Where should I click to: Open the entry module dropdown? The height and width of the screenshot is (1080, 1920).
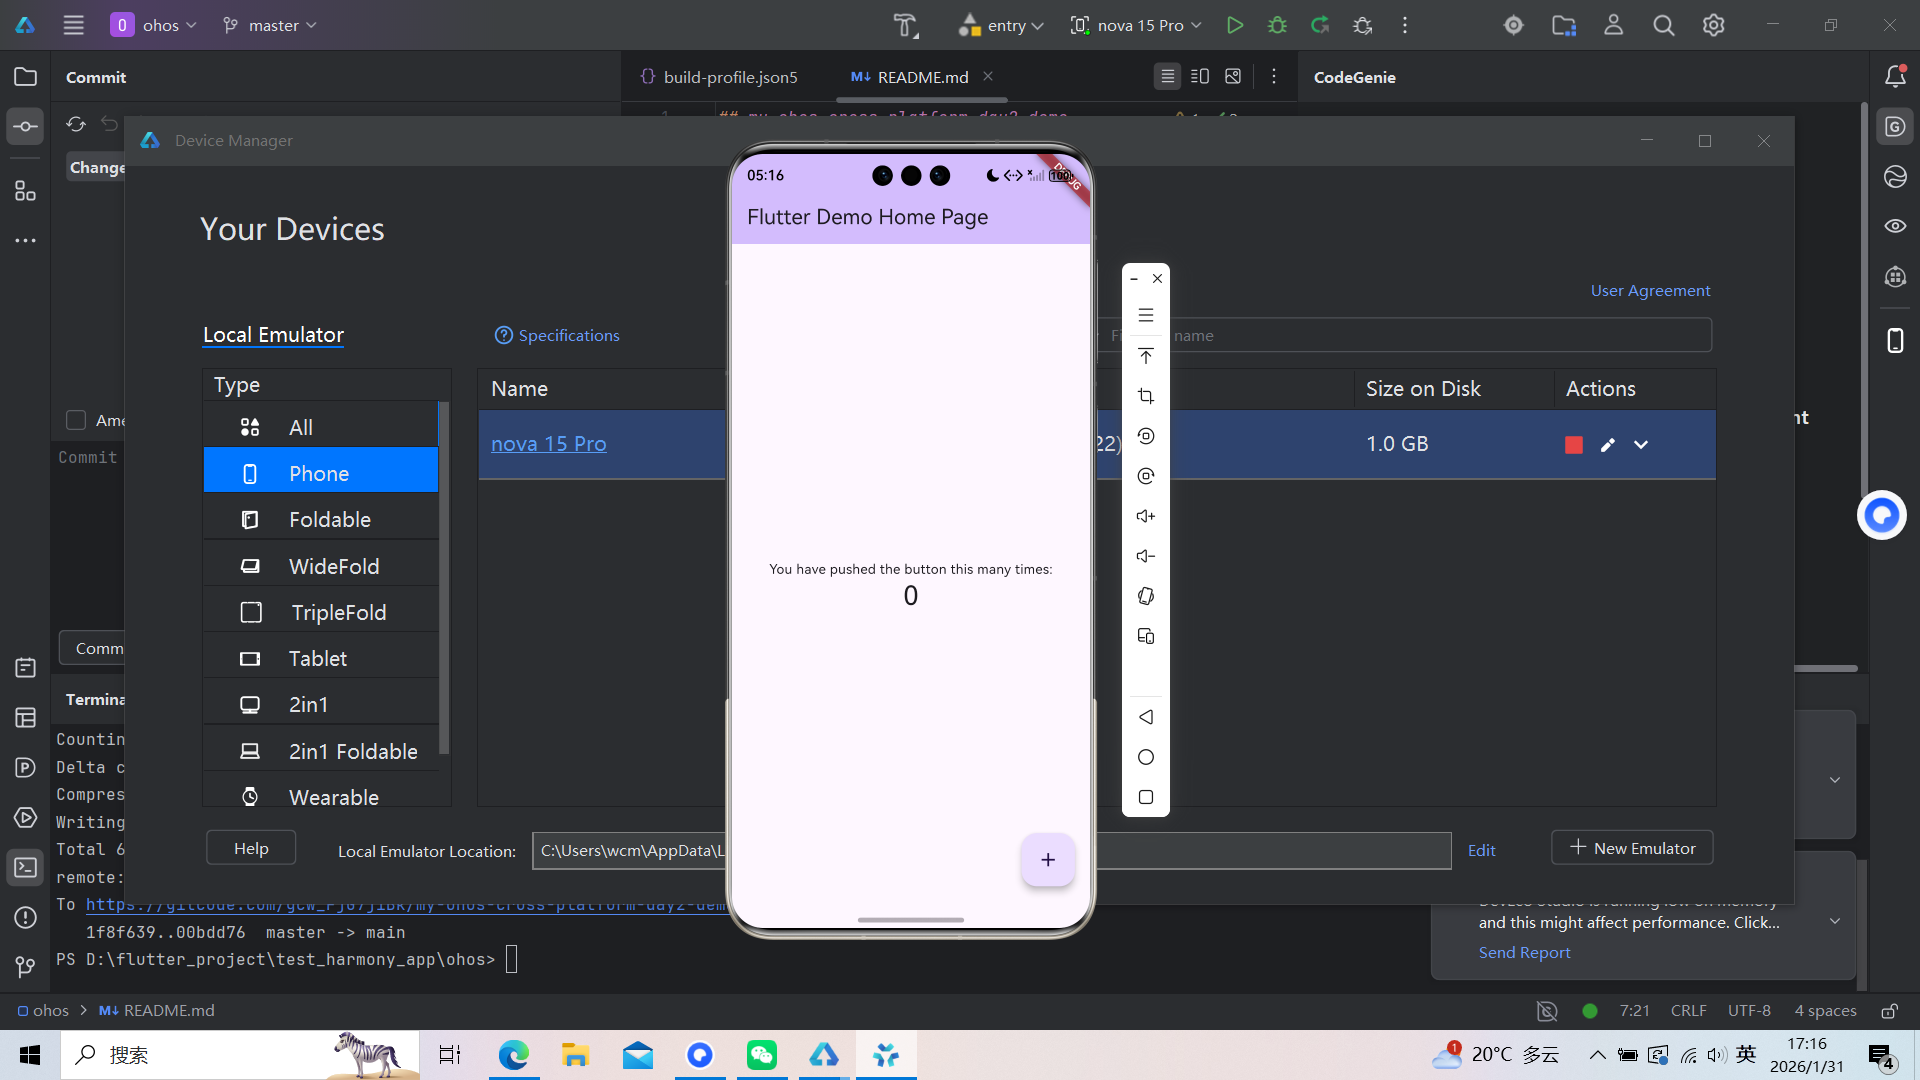[1001, 26]
